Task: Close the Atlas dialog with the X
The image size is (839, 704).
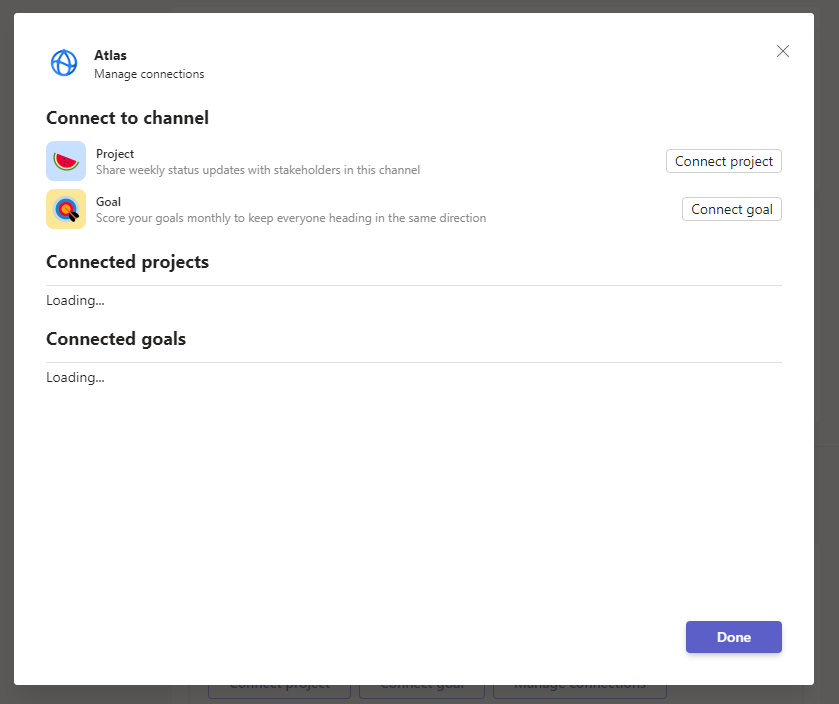Action: tap(783, 51)
